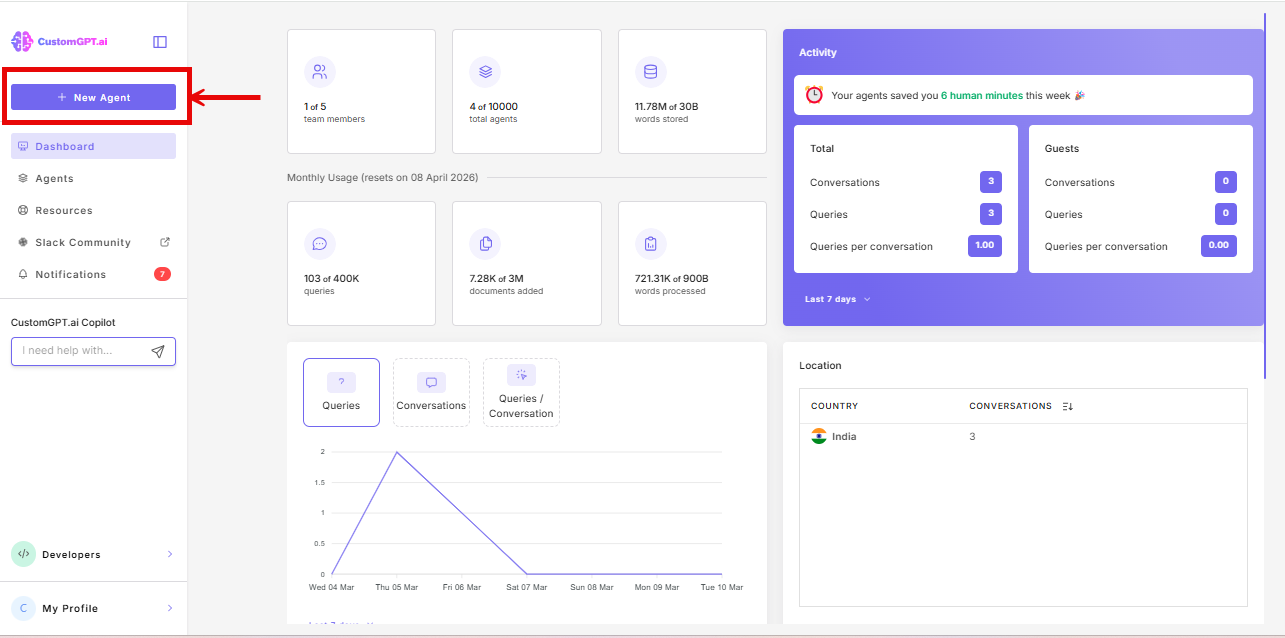Toggle sort order on the Conversations column

tap(1069, 406)
